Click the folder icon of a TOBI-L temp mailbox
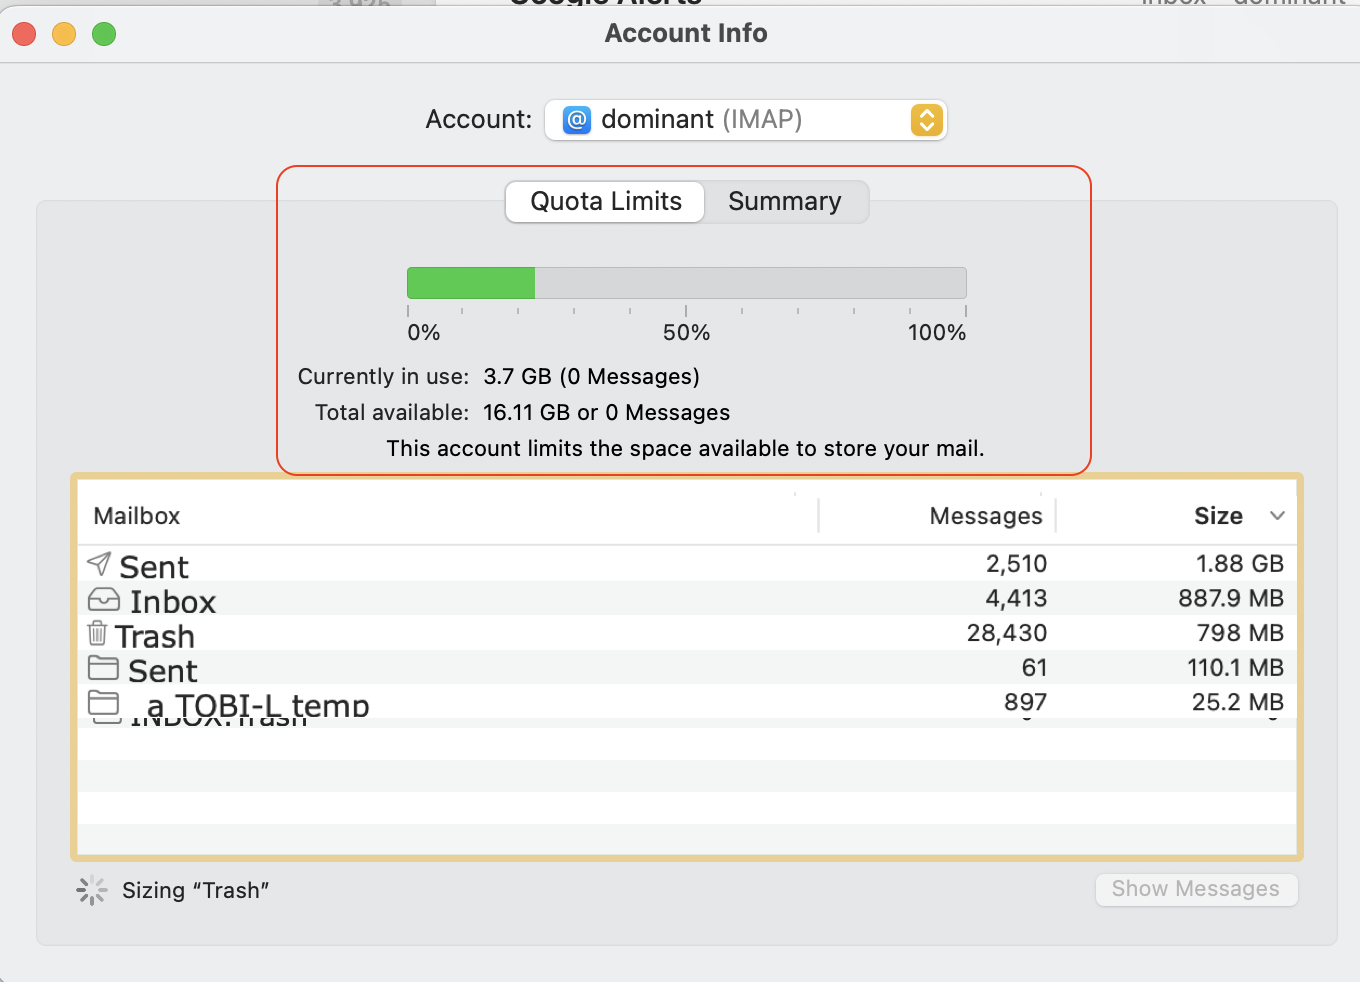 (x=103, y=702)
